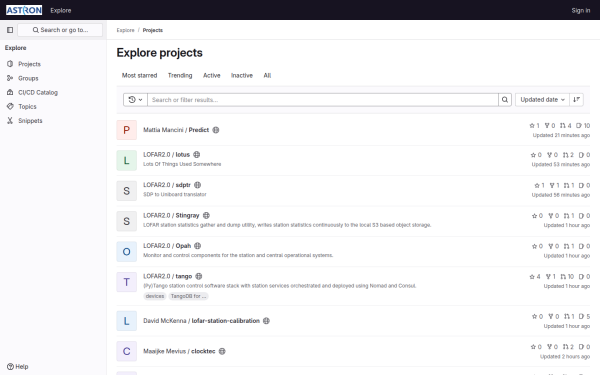This screenshot has width=600, height=375.
Task: Click the Sign in link
Action: coord(580,10)
